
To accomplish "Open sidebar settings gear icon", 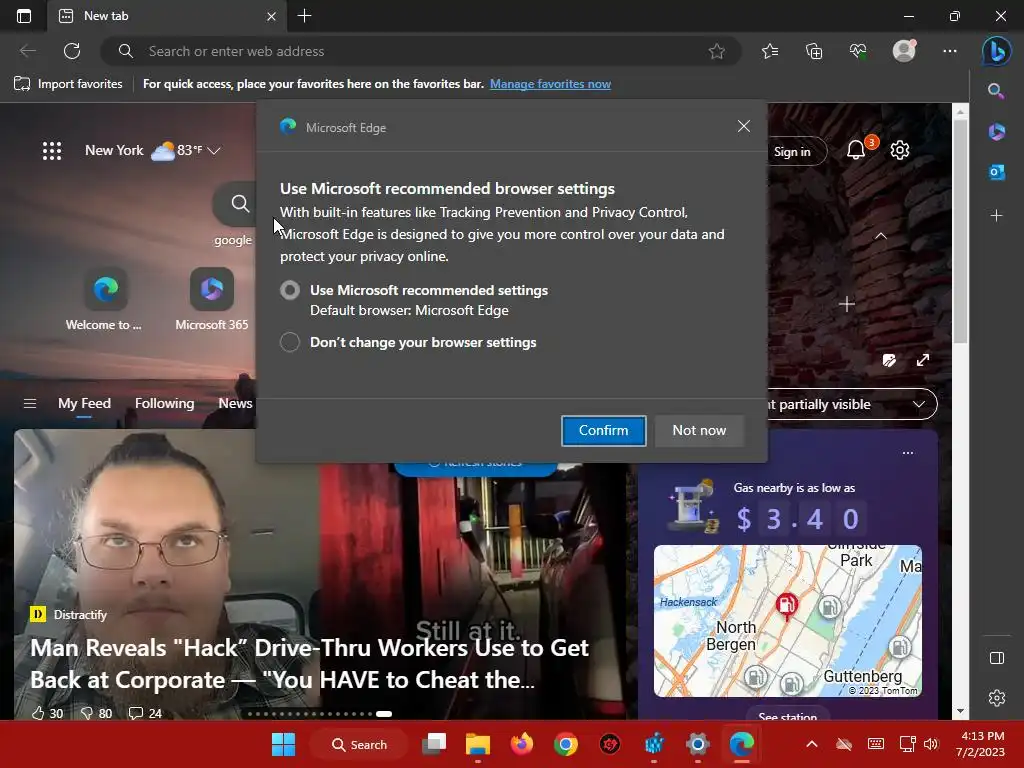I will 997,698.
